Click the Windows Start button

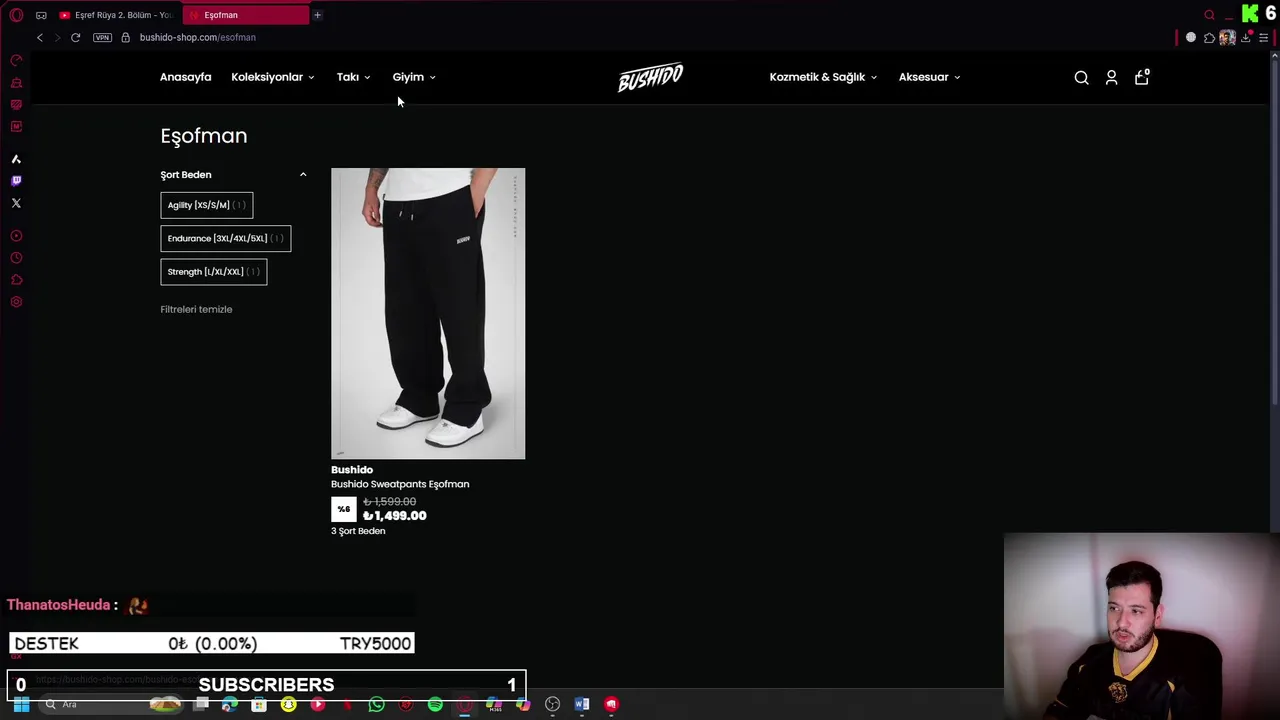point(21,704)
